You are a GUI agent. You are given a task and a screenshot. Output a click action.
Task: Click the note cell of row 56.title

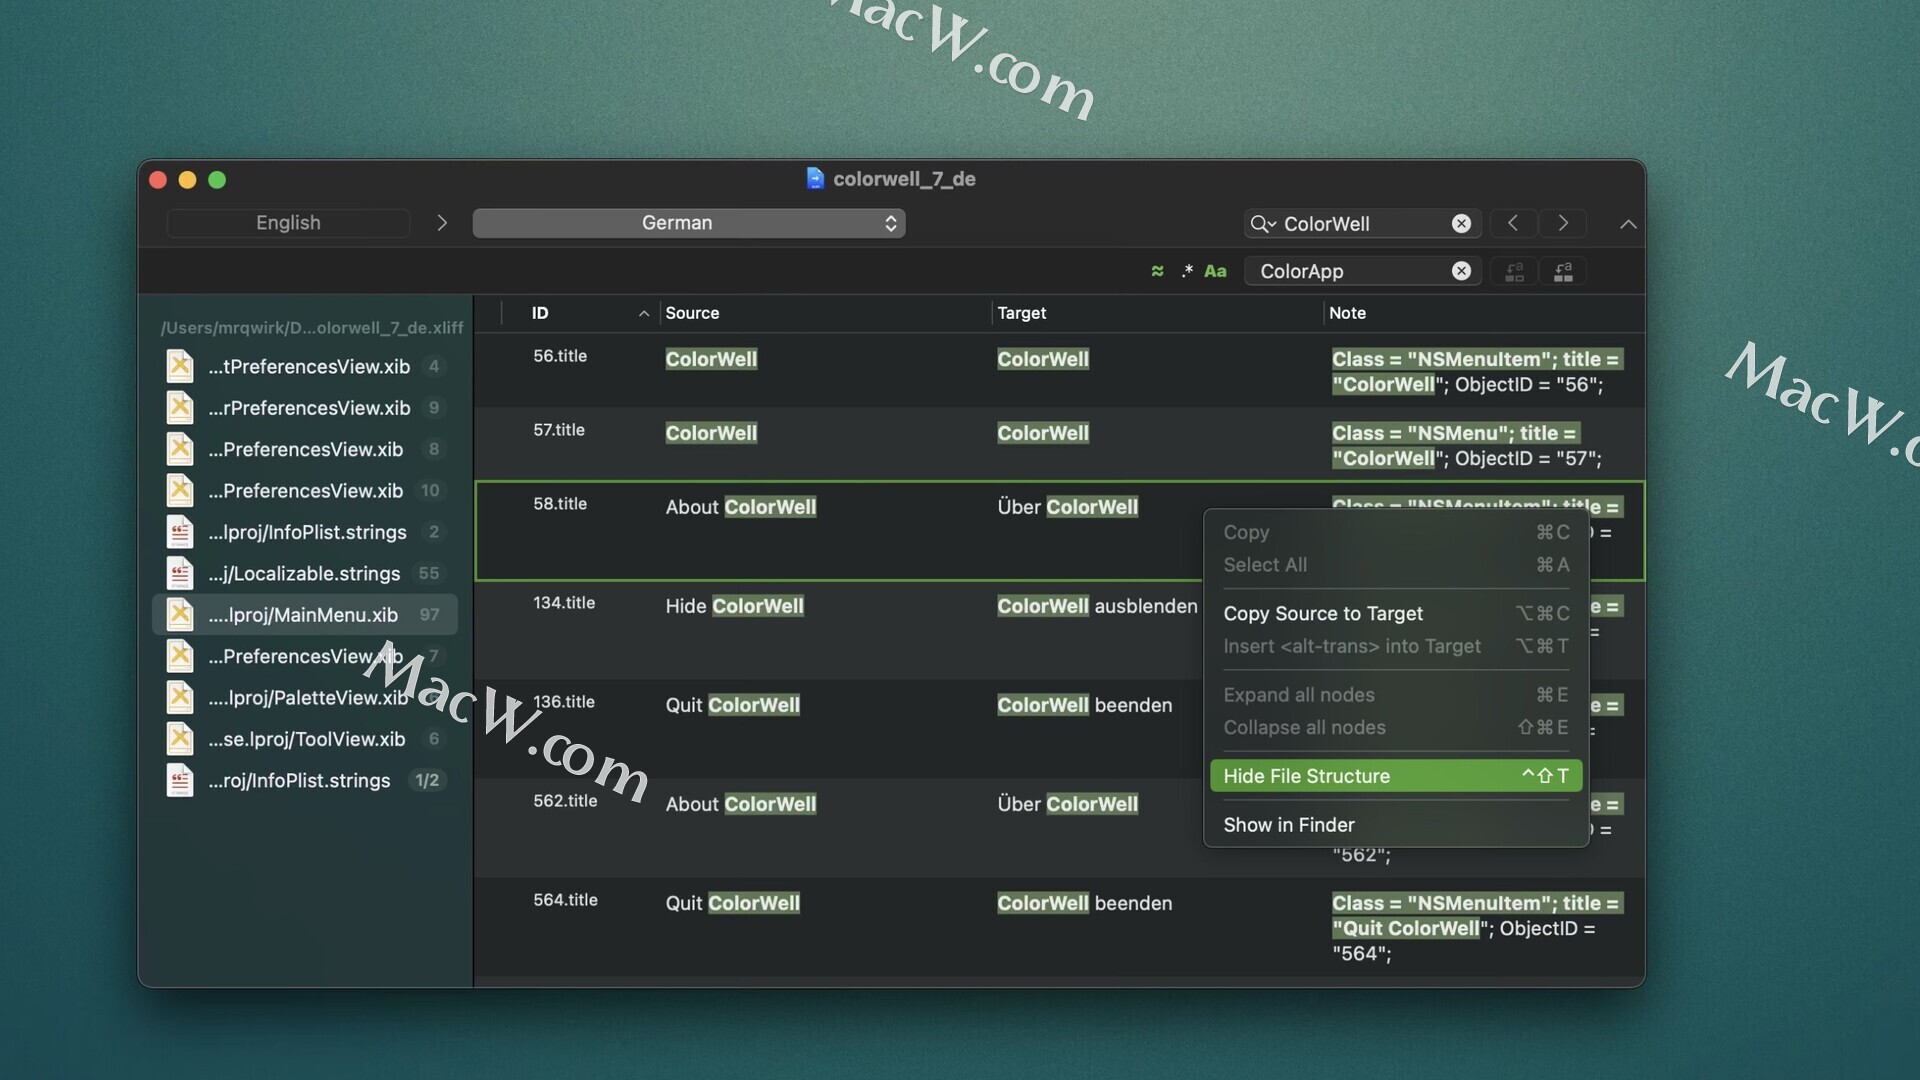pyautogui.click(x=1477, y=371)
